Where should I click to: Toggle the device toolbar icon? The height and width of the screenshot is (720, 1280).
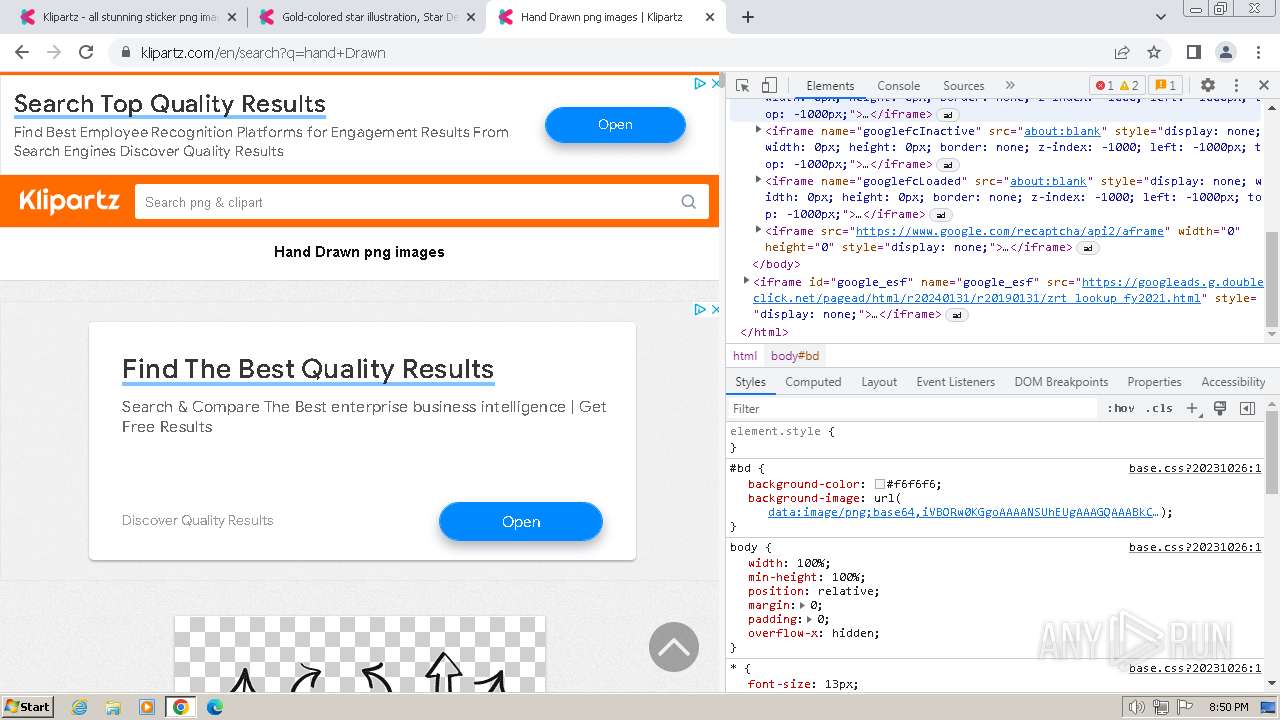point(769,86)
